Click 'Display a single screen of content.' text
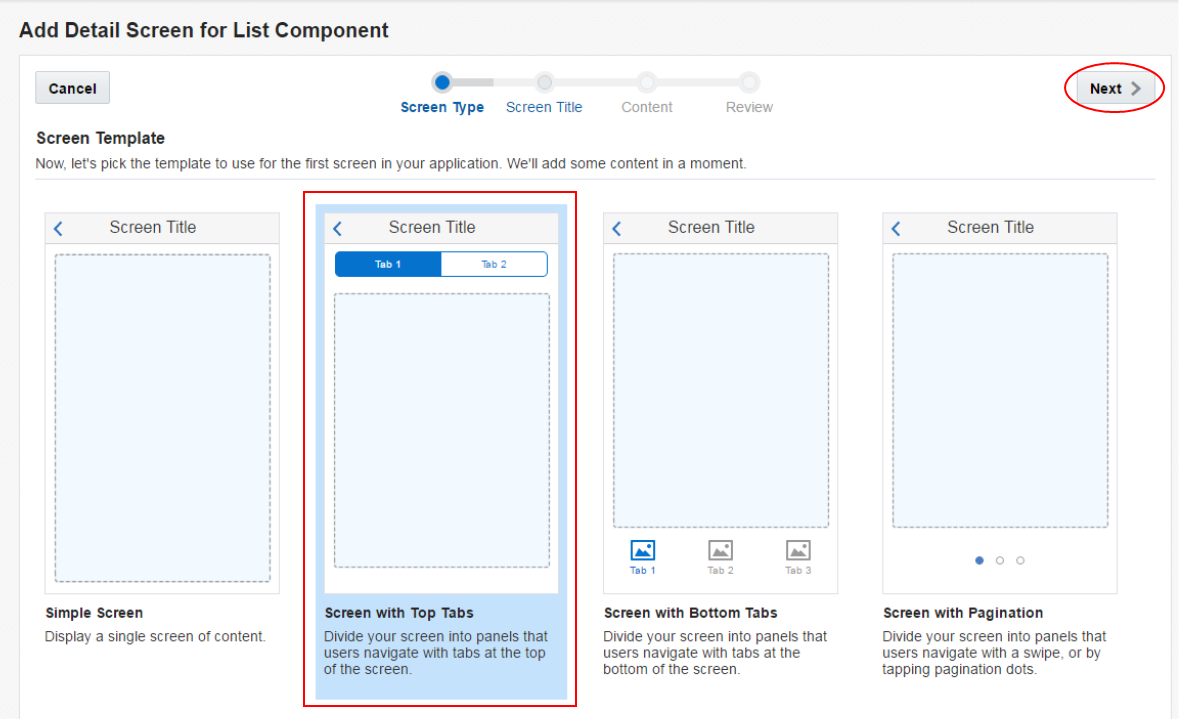Screen dimensions: 1180x720 click(155, 636)
